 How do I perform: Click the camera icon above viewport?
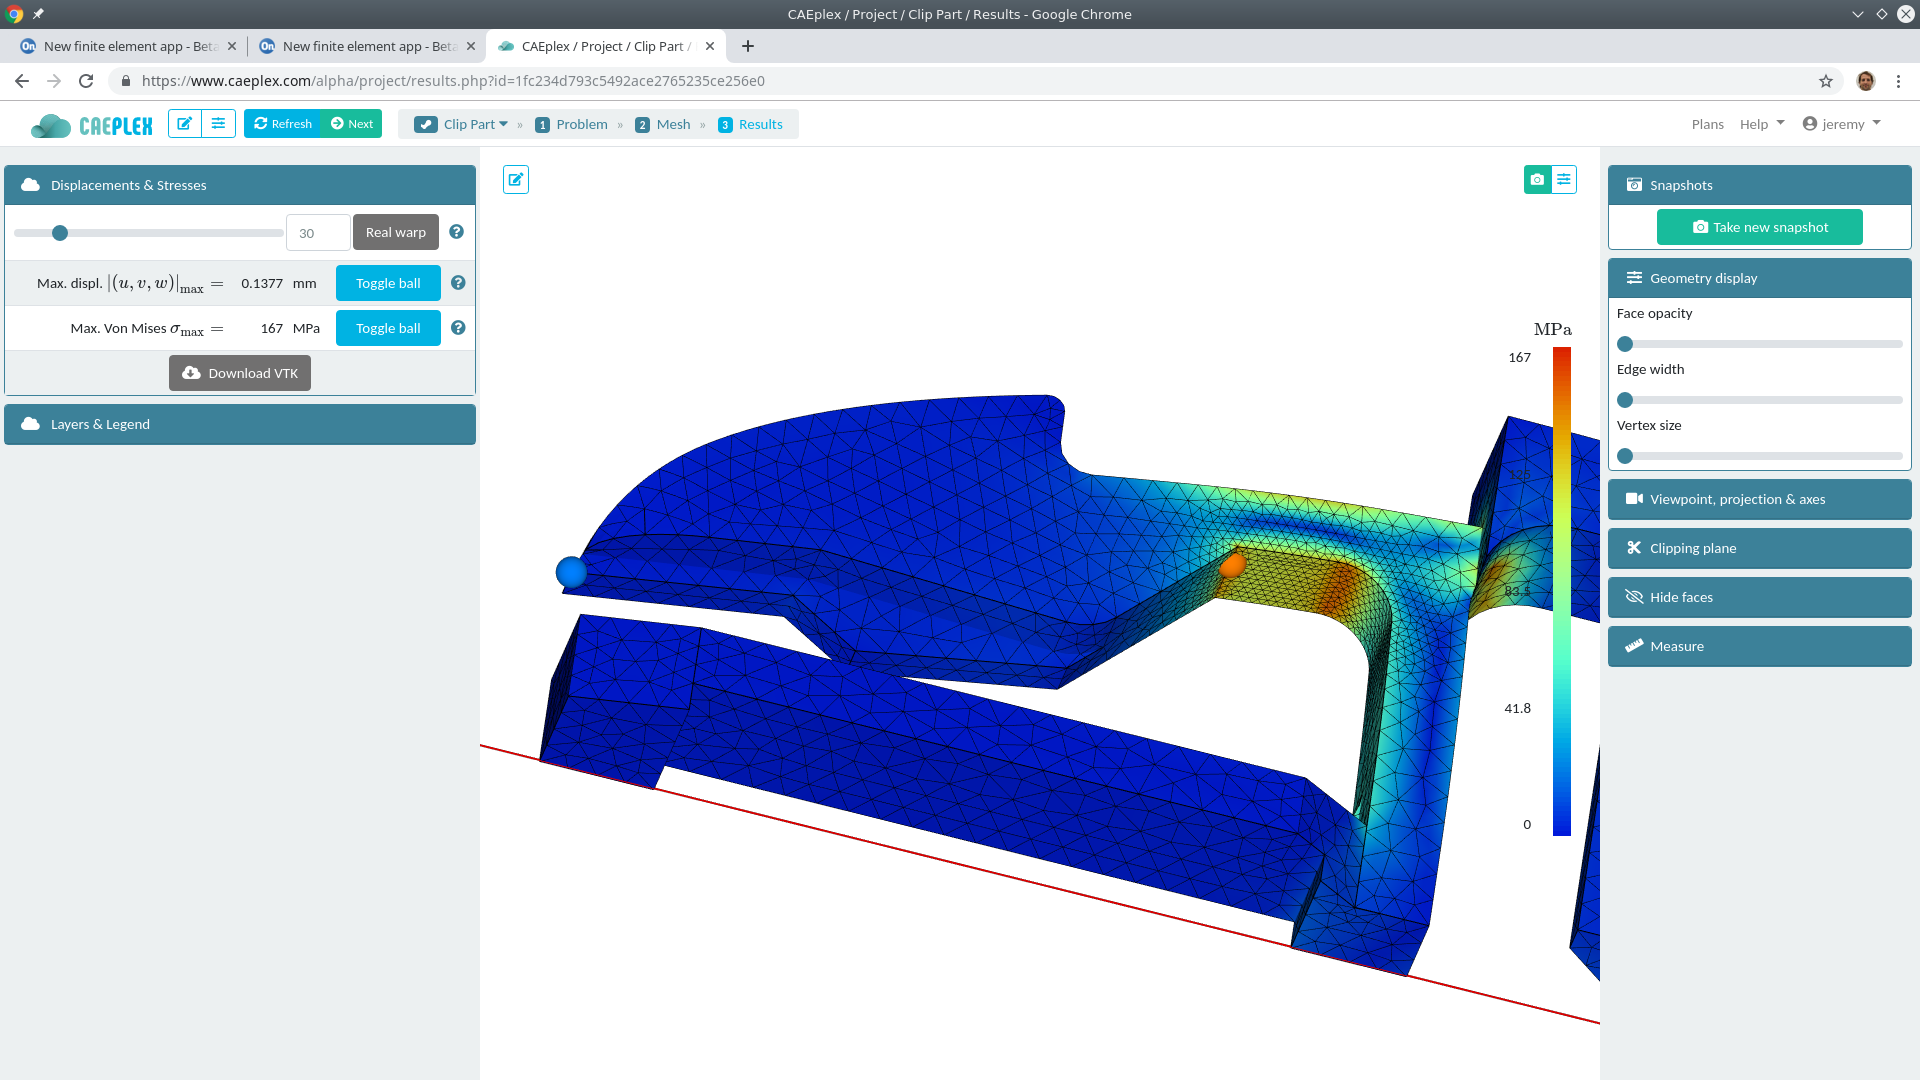1537,180
